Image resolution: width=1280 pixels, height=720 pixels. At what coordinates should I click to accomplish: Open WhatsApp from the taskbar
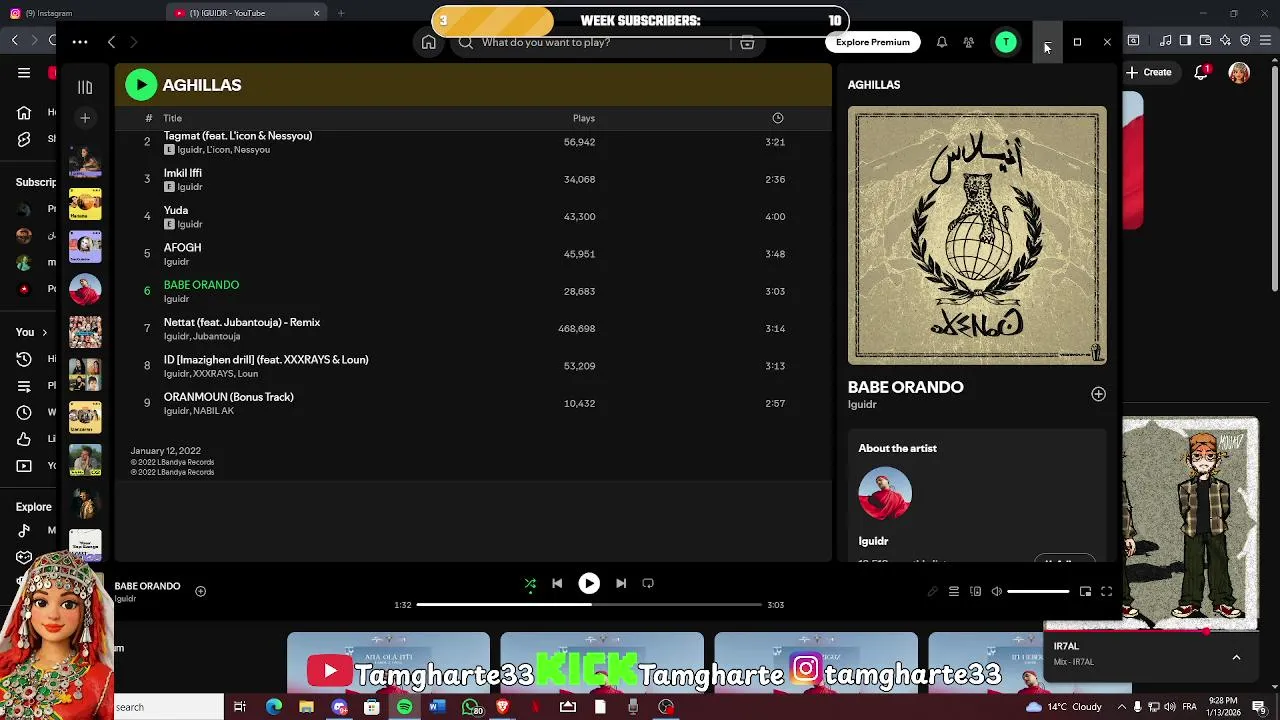tap(470, 707)
